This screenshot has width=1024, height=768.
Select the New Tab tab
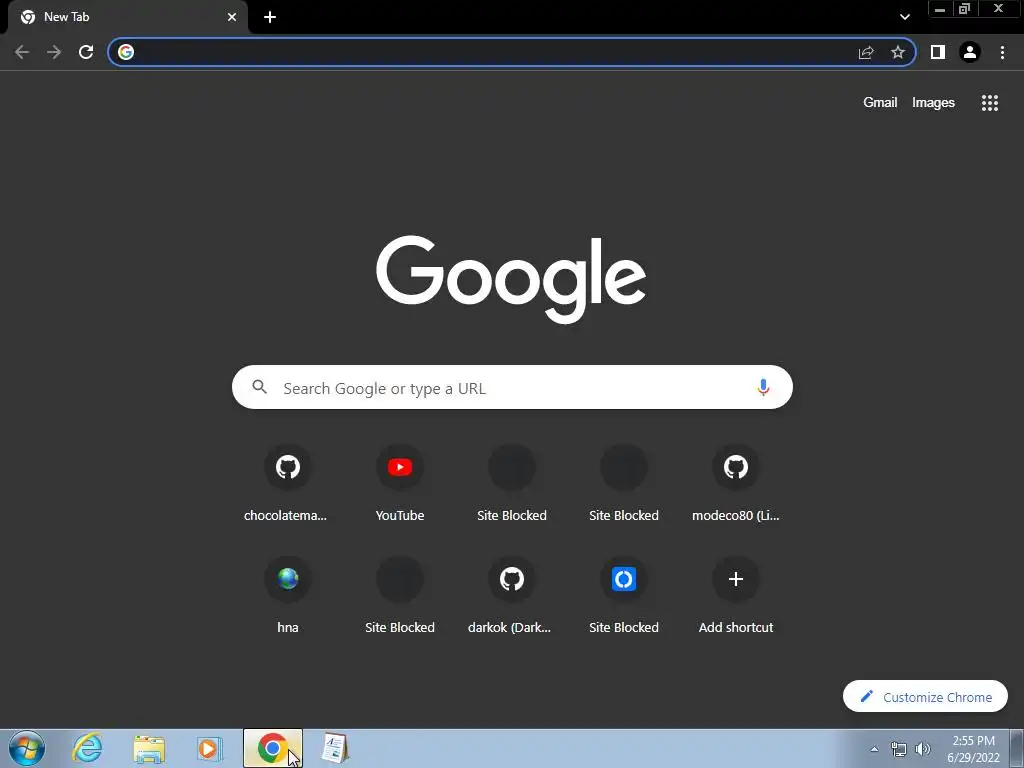[128, 17]
